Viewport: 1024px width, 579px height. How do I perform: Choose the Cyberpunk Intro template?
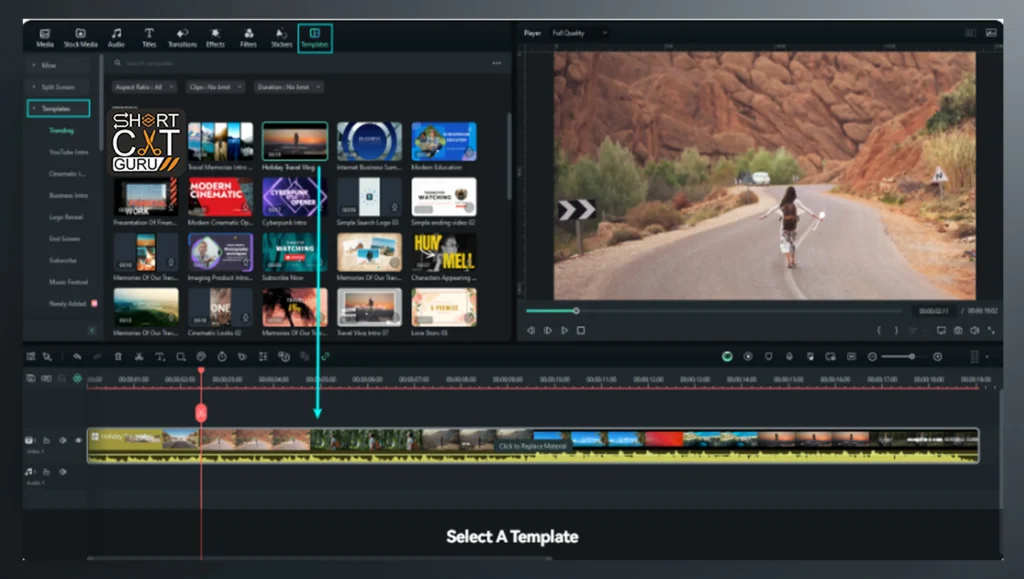[x=295, y=196]
